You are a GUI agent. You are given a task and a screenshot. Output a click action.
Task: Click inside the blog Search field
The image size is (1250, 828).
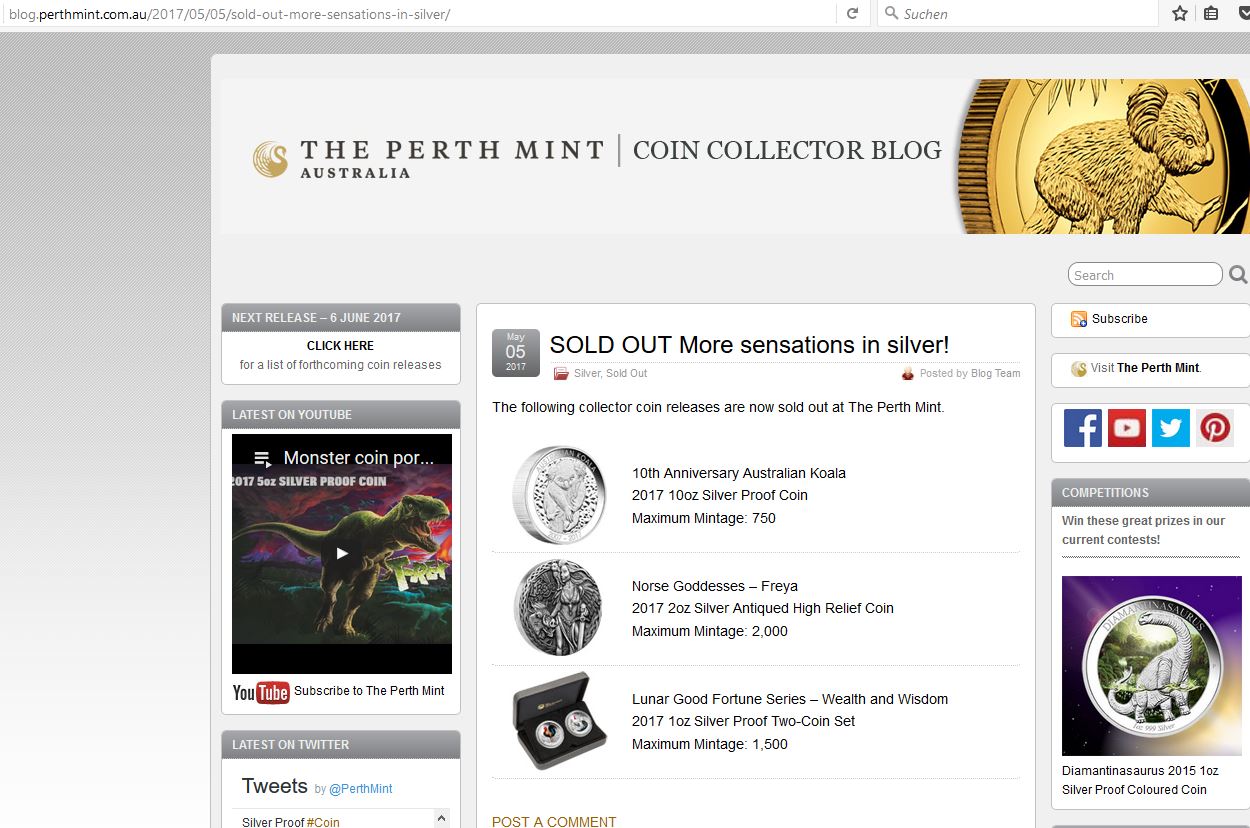pos(1144,275)
